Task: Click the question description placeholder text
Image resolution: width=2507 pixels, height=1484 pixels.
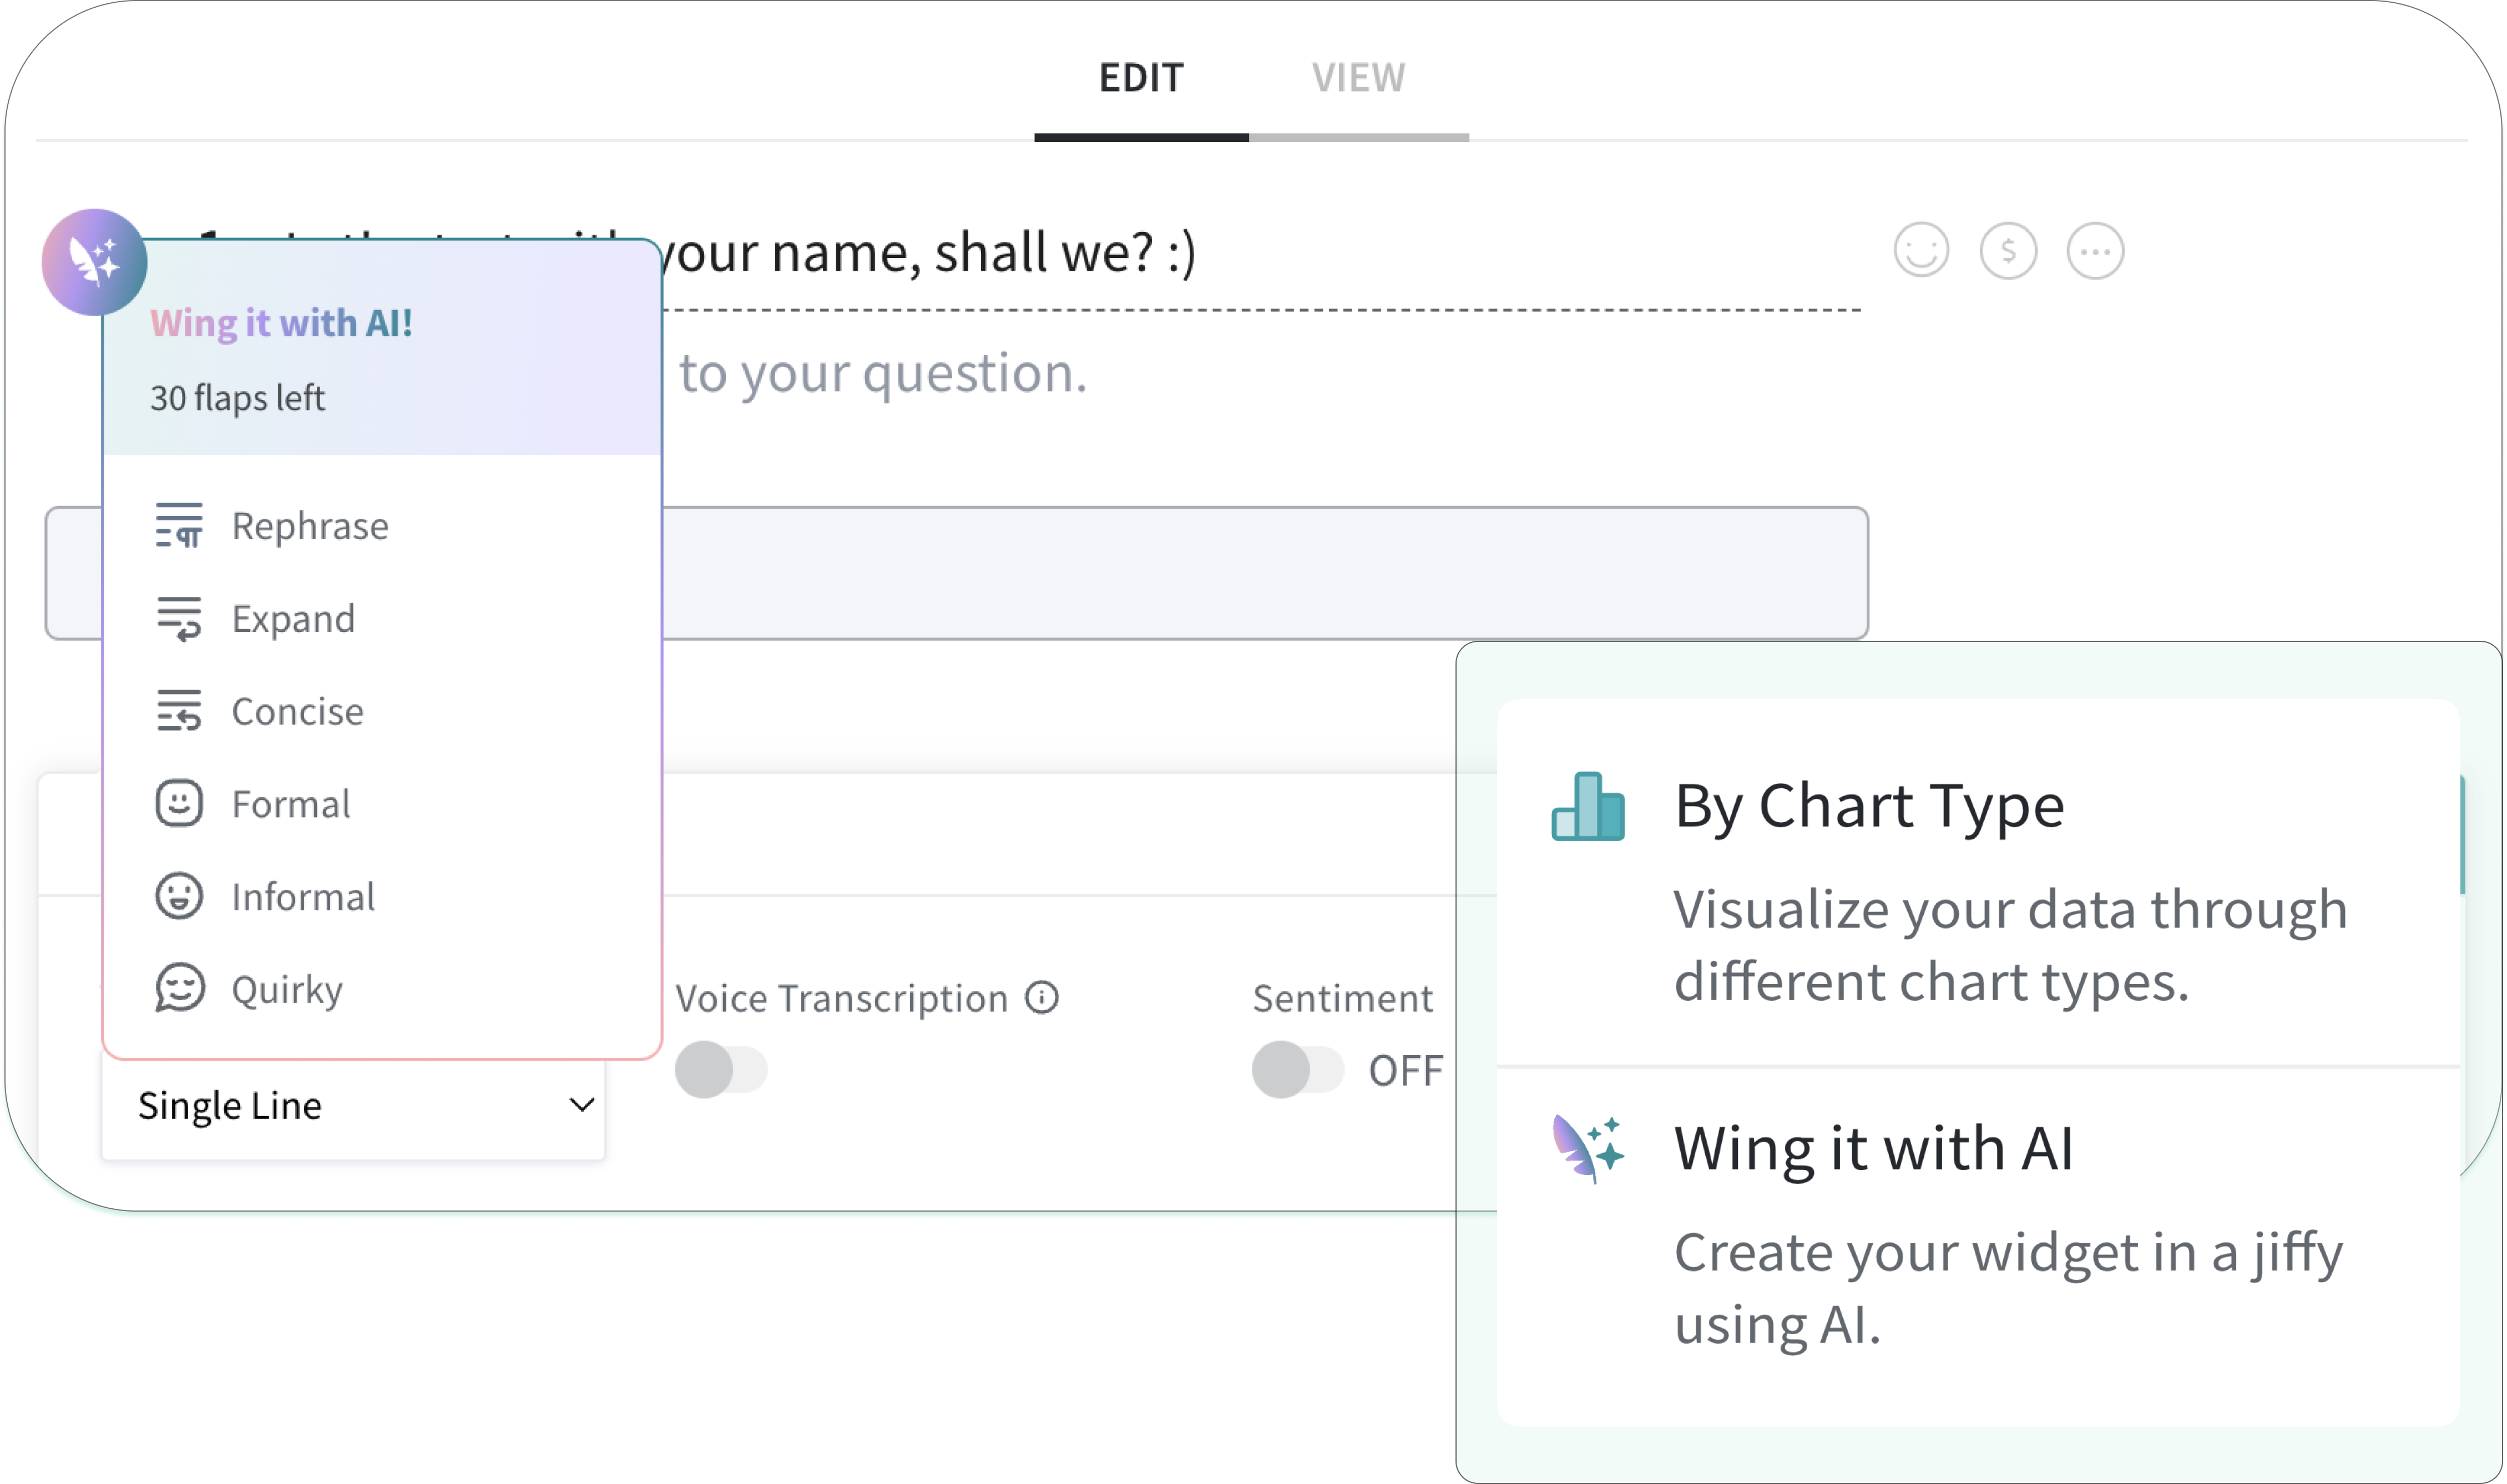Action: (x=882, y=373)
